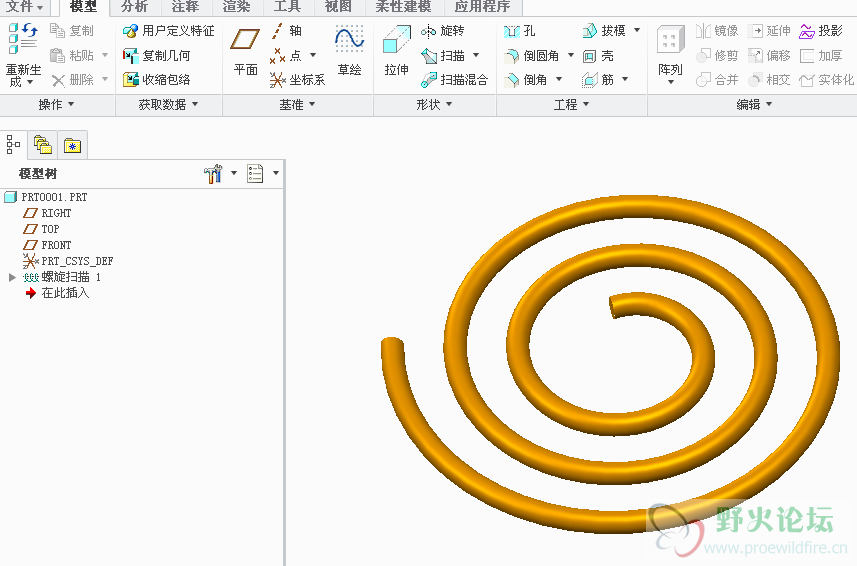Switch to the 渲染 ribbon tab
The width and height of the screenshot is (857, 566).
point(237,7)
